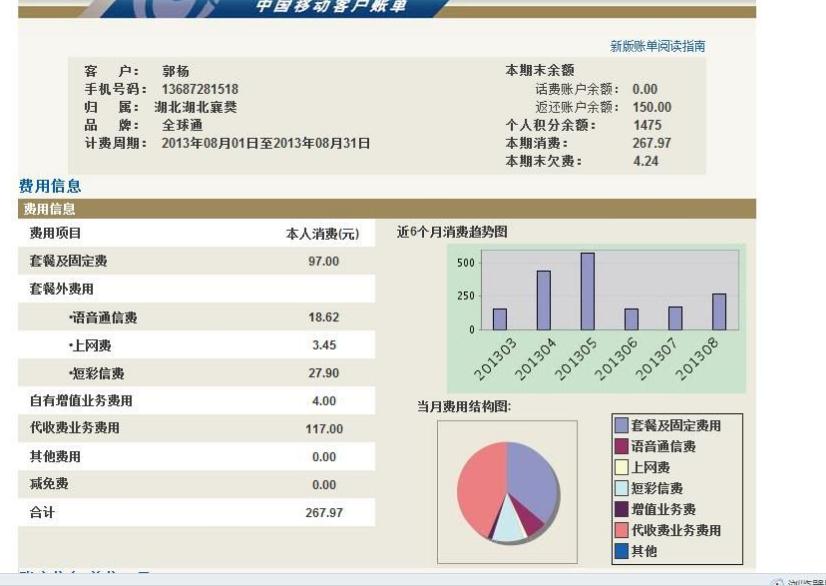Click the 上网费 legend color swatch
This screenshot has height=586, width=826.
coord(622,467)
